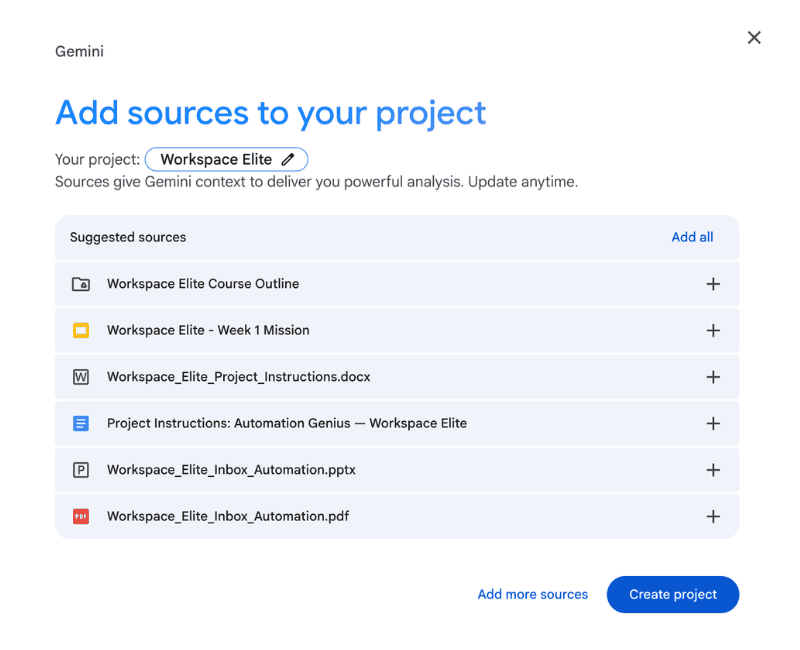Viewport: 800px width, 650px height.
Task: Add Inbox_Automation.pptx with plus icon
Action: tap(713, 469)
